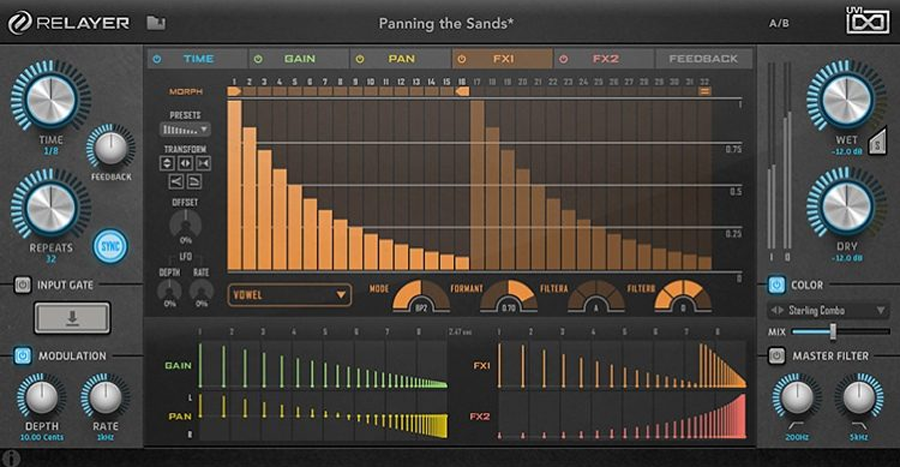This screenshot has height=467, width=900.
Task: Click the preset name Panning the Sands
Action: pos(446,24)
